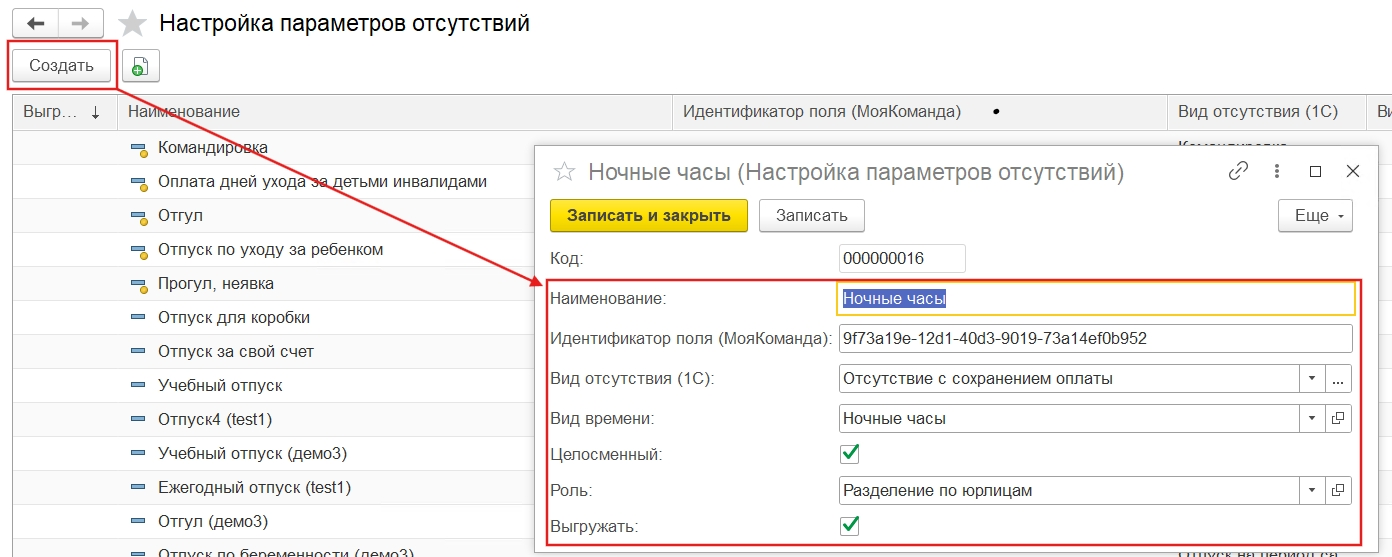This screenshot has height=557, width=1392.
Task: Open the Роль field's linked item
Action: pos(1339,490)
